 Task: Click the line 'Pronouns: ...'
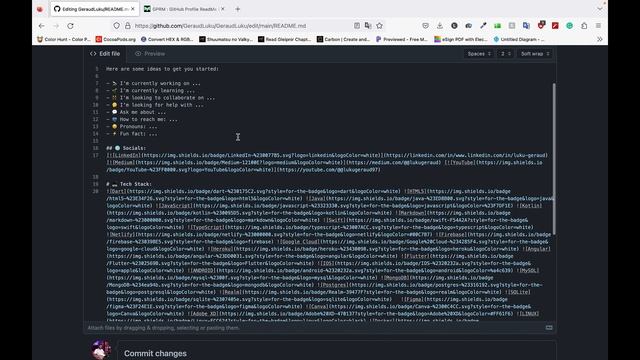tap(132, 127)
